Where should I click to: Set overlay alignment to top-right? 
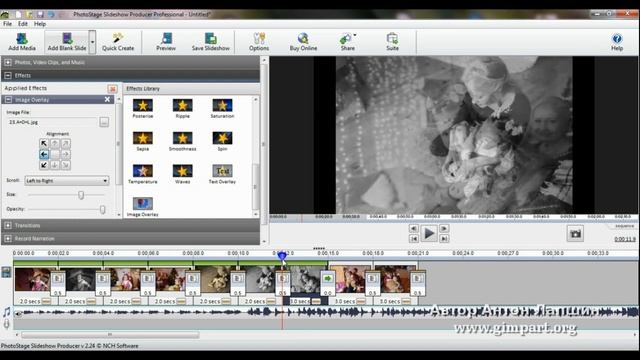(65, 144)
